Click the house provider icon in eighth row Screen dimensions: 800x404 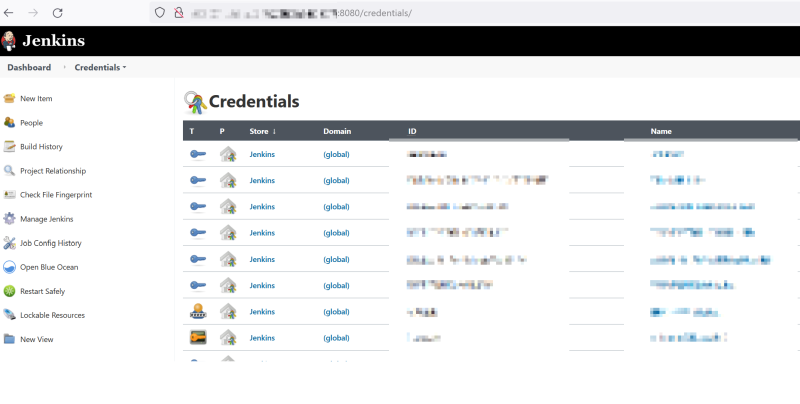(x=228, y=338)
